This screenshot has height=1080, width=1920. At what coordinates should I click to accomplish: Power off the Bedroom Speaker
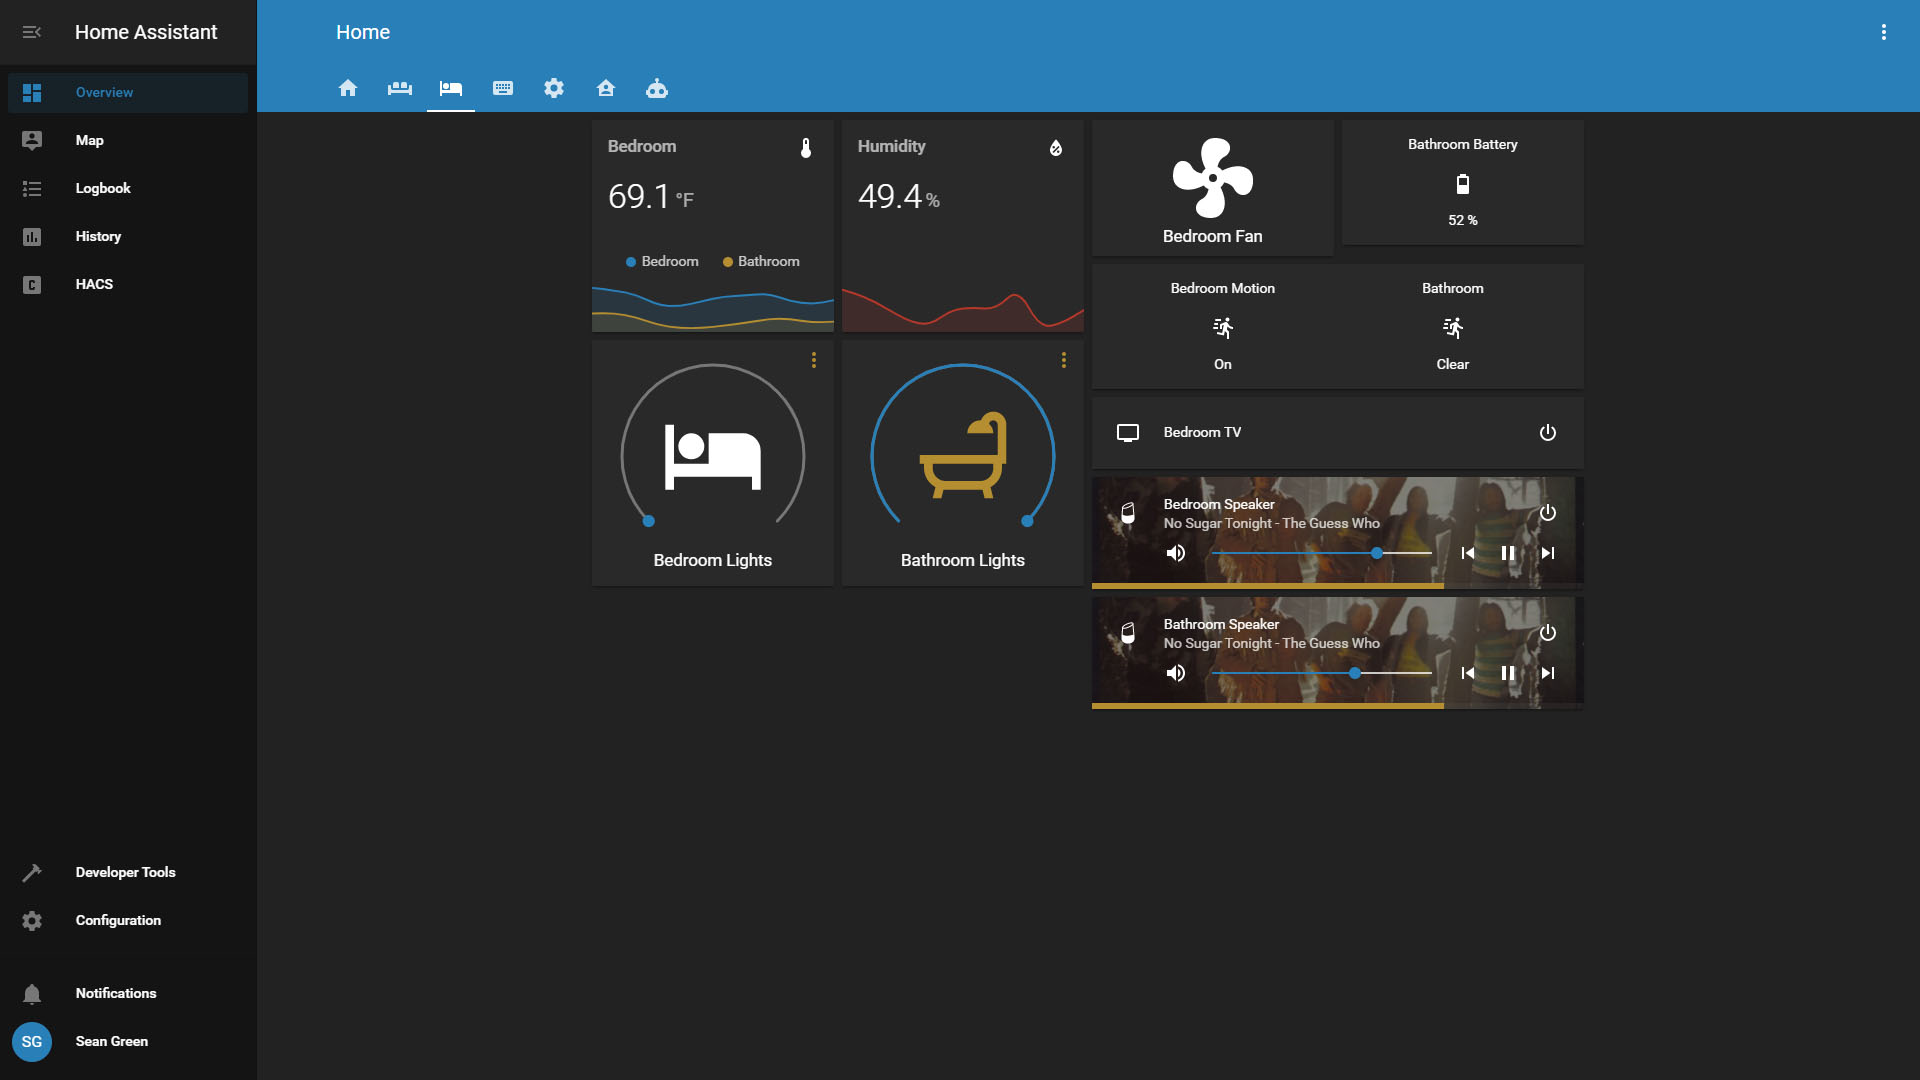pos(1548,513)
